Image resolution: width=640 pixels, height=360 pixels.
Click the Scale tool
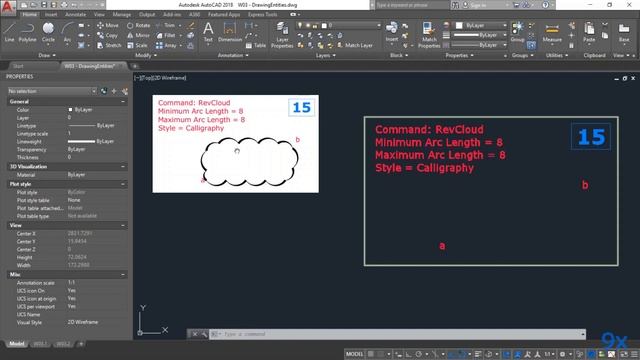tap(137, 45)
